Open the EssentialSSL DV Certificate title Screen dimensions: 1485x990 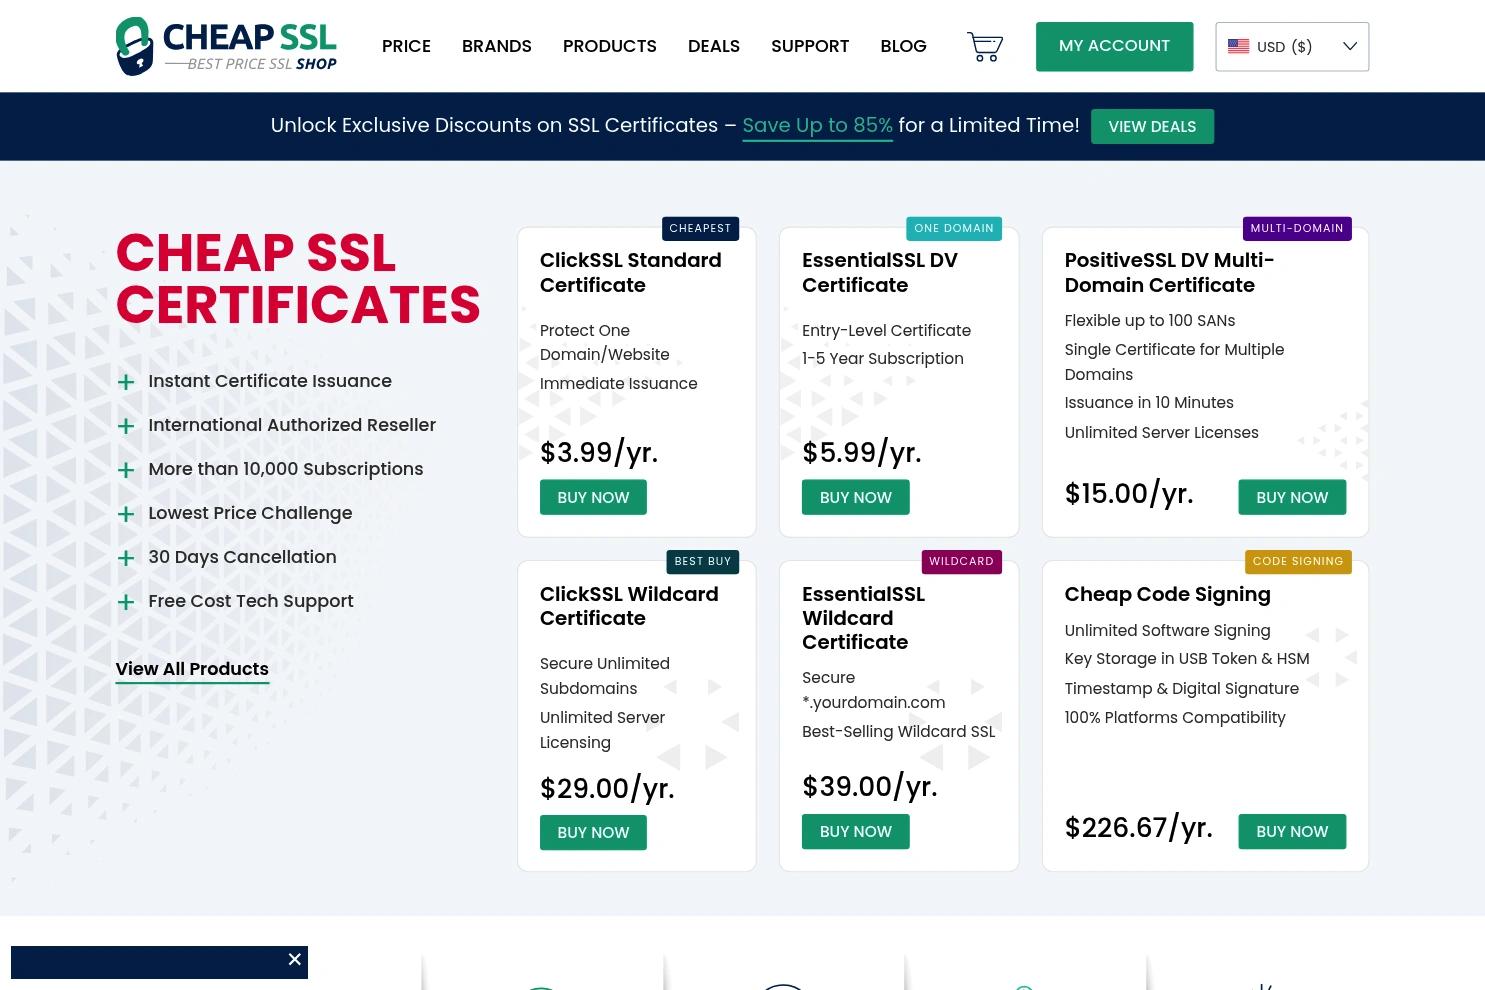click(x=880, y=272)
